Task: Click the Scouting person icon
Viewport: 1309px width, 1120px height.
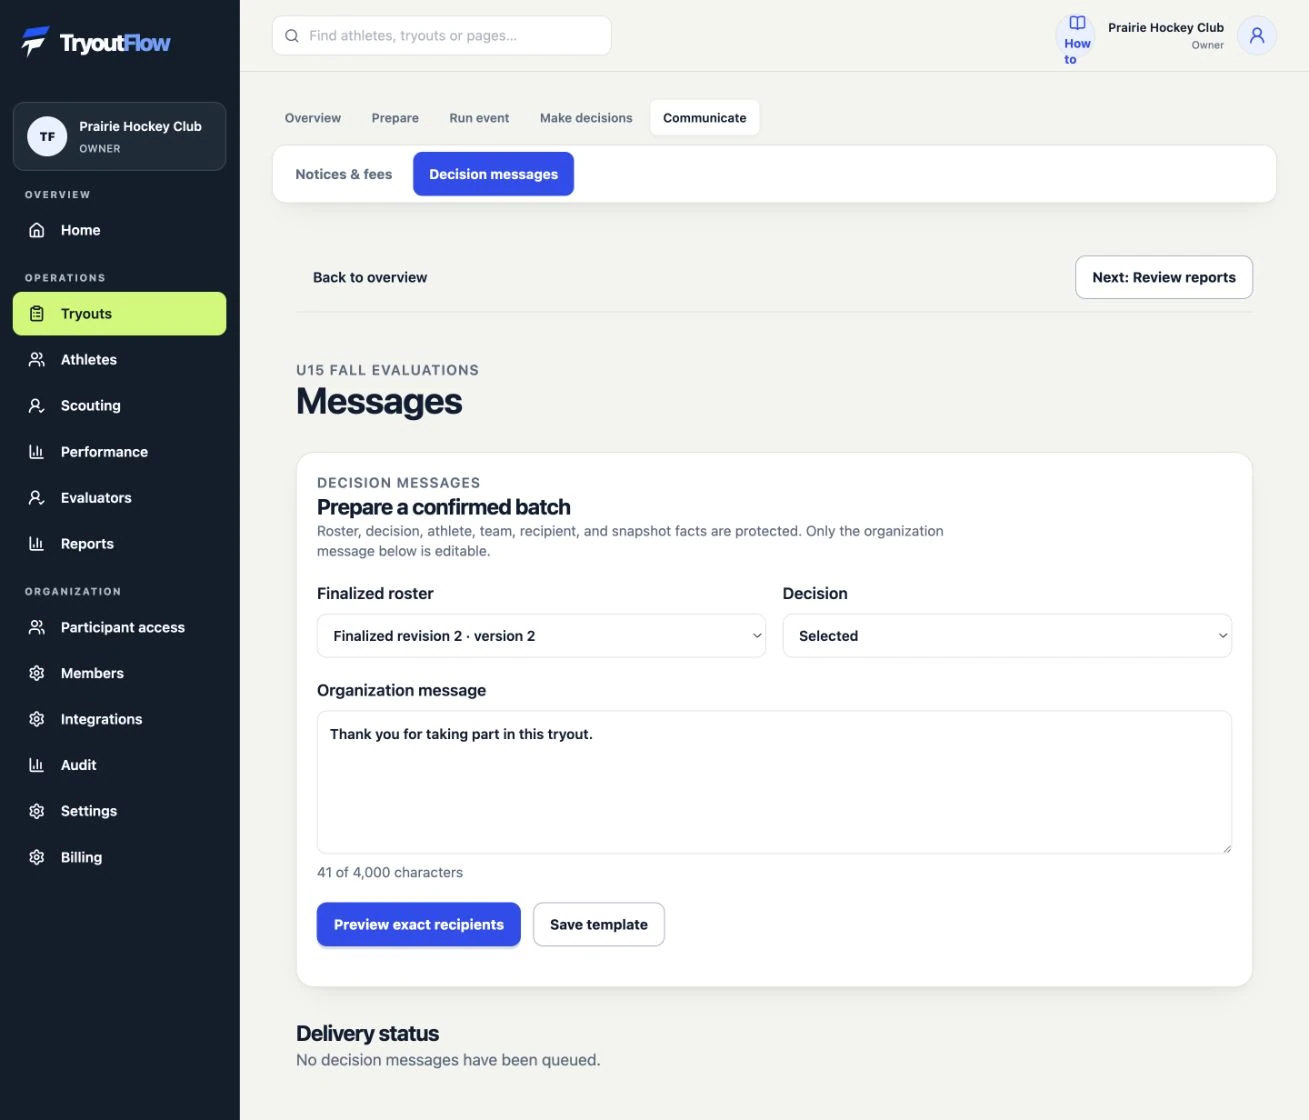Action: pyautogui.click(x=37, y=406)
